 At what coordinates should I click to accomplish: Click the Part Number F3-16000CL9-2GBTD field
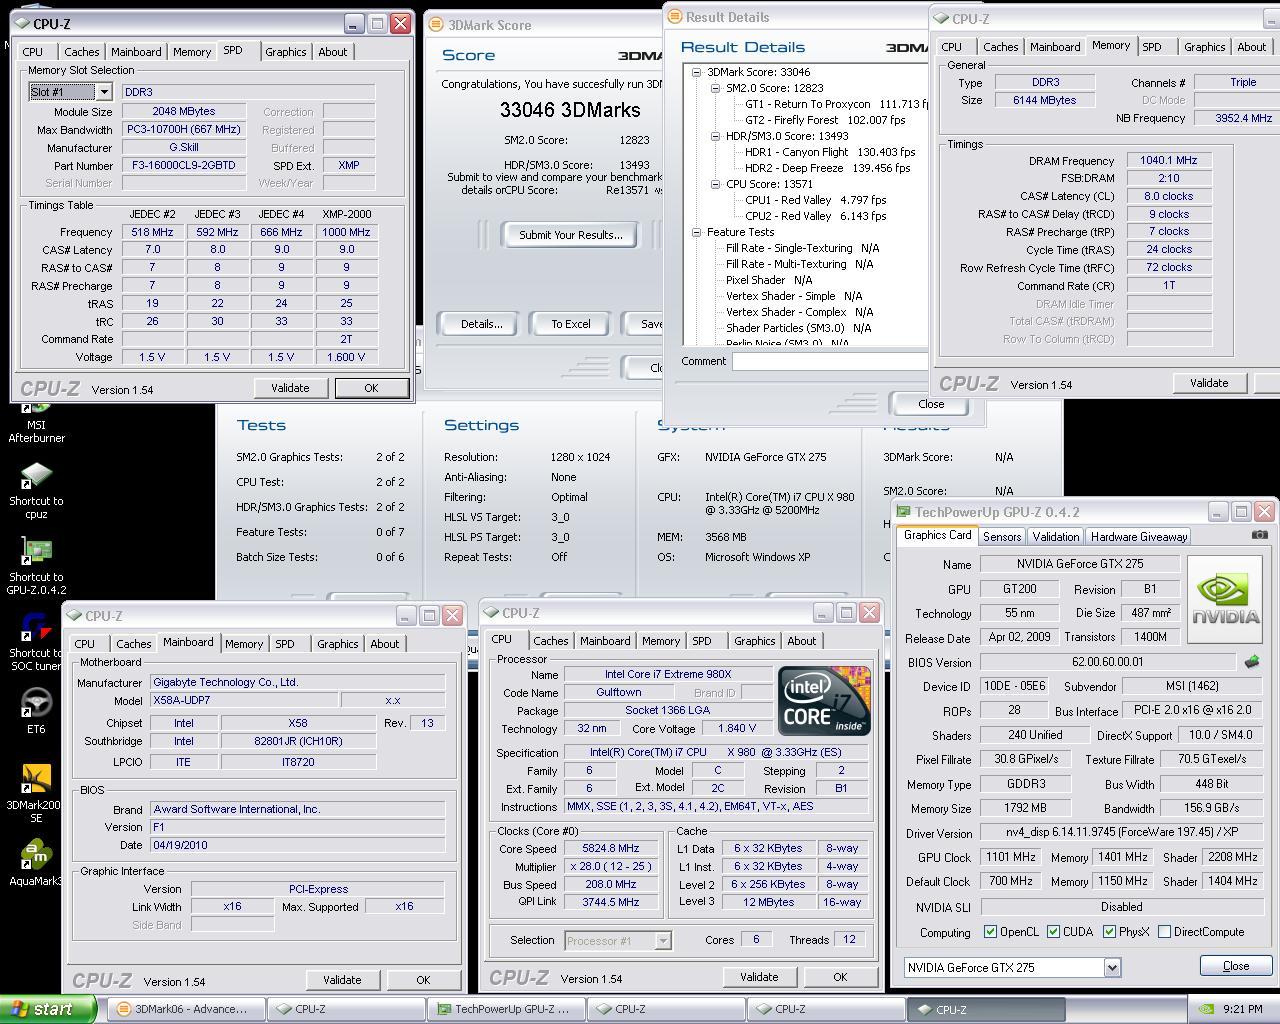[184, 166]
